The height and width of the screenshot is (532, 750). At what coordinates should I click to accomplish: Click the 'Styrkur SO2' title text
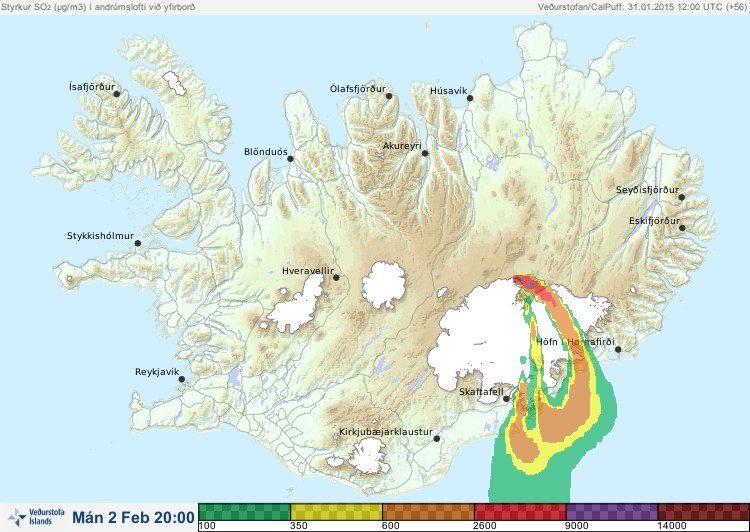click(x=98, y=7)
